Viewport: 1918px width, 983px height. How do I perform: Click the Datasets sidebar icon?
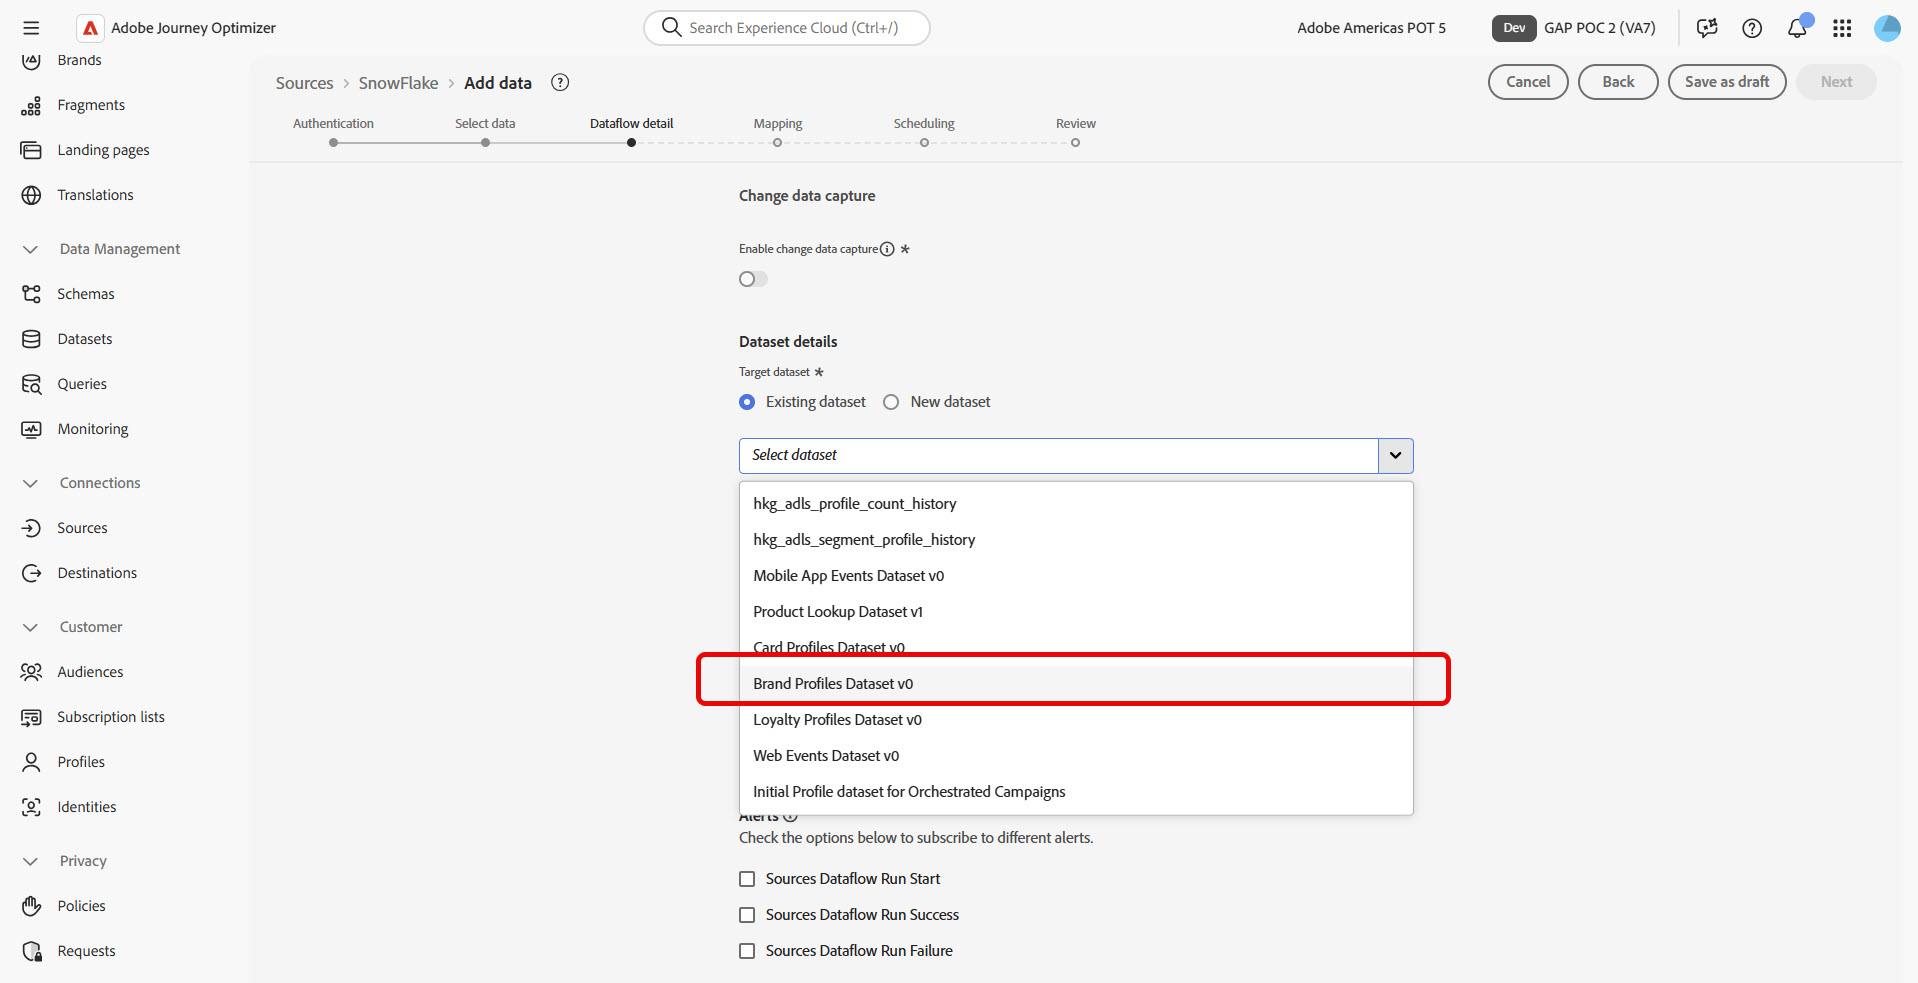click(x=31, y=339)
